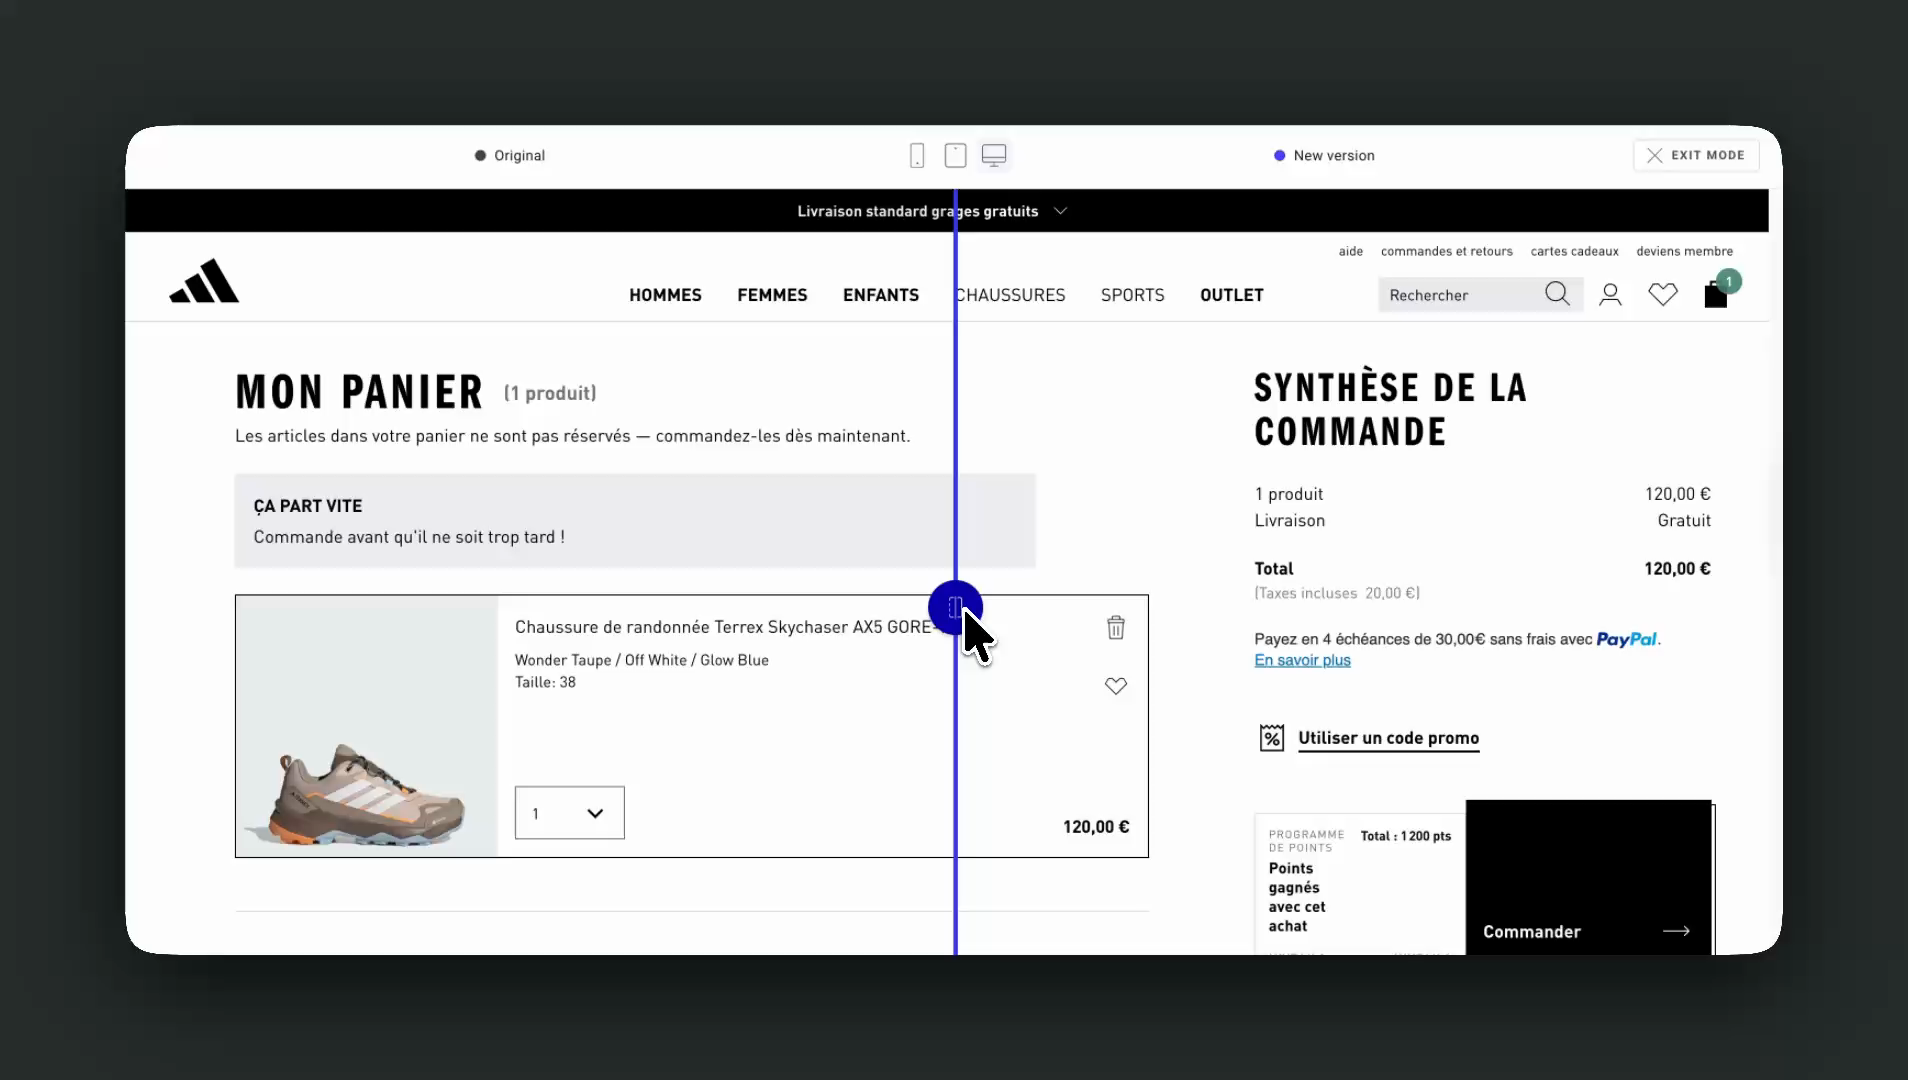Expand the Livraison standard banner chevron
1908x1080 pixels.
point(1061,211)
